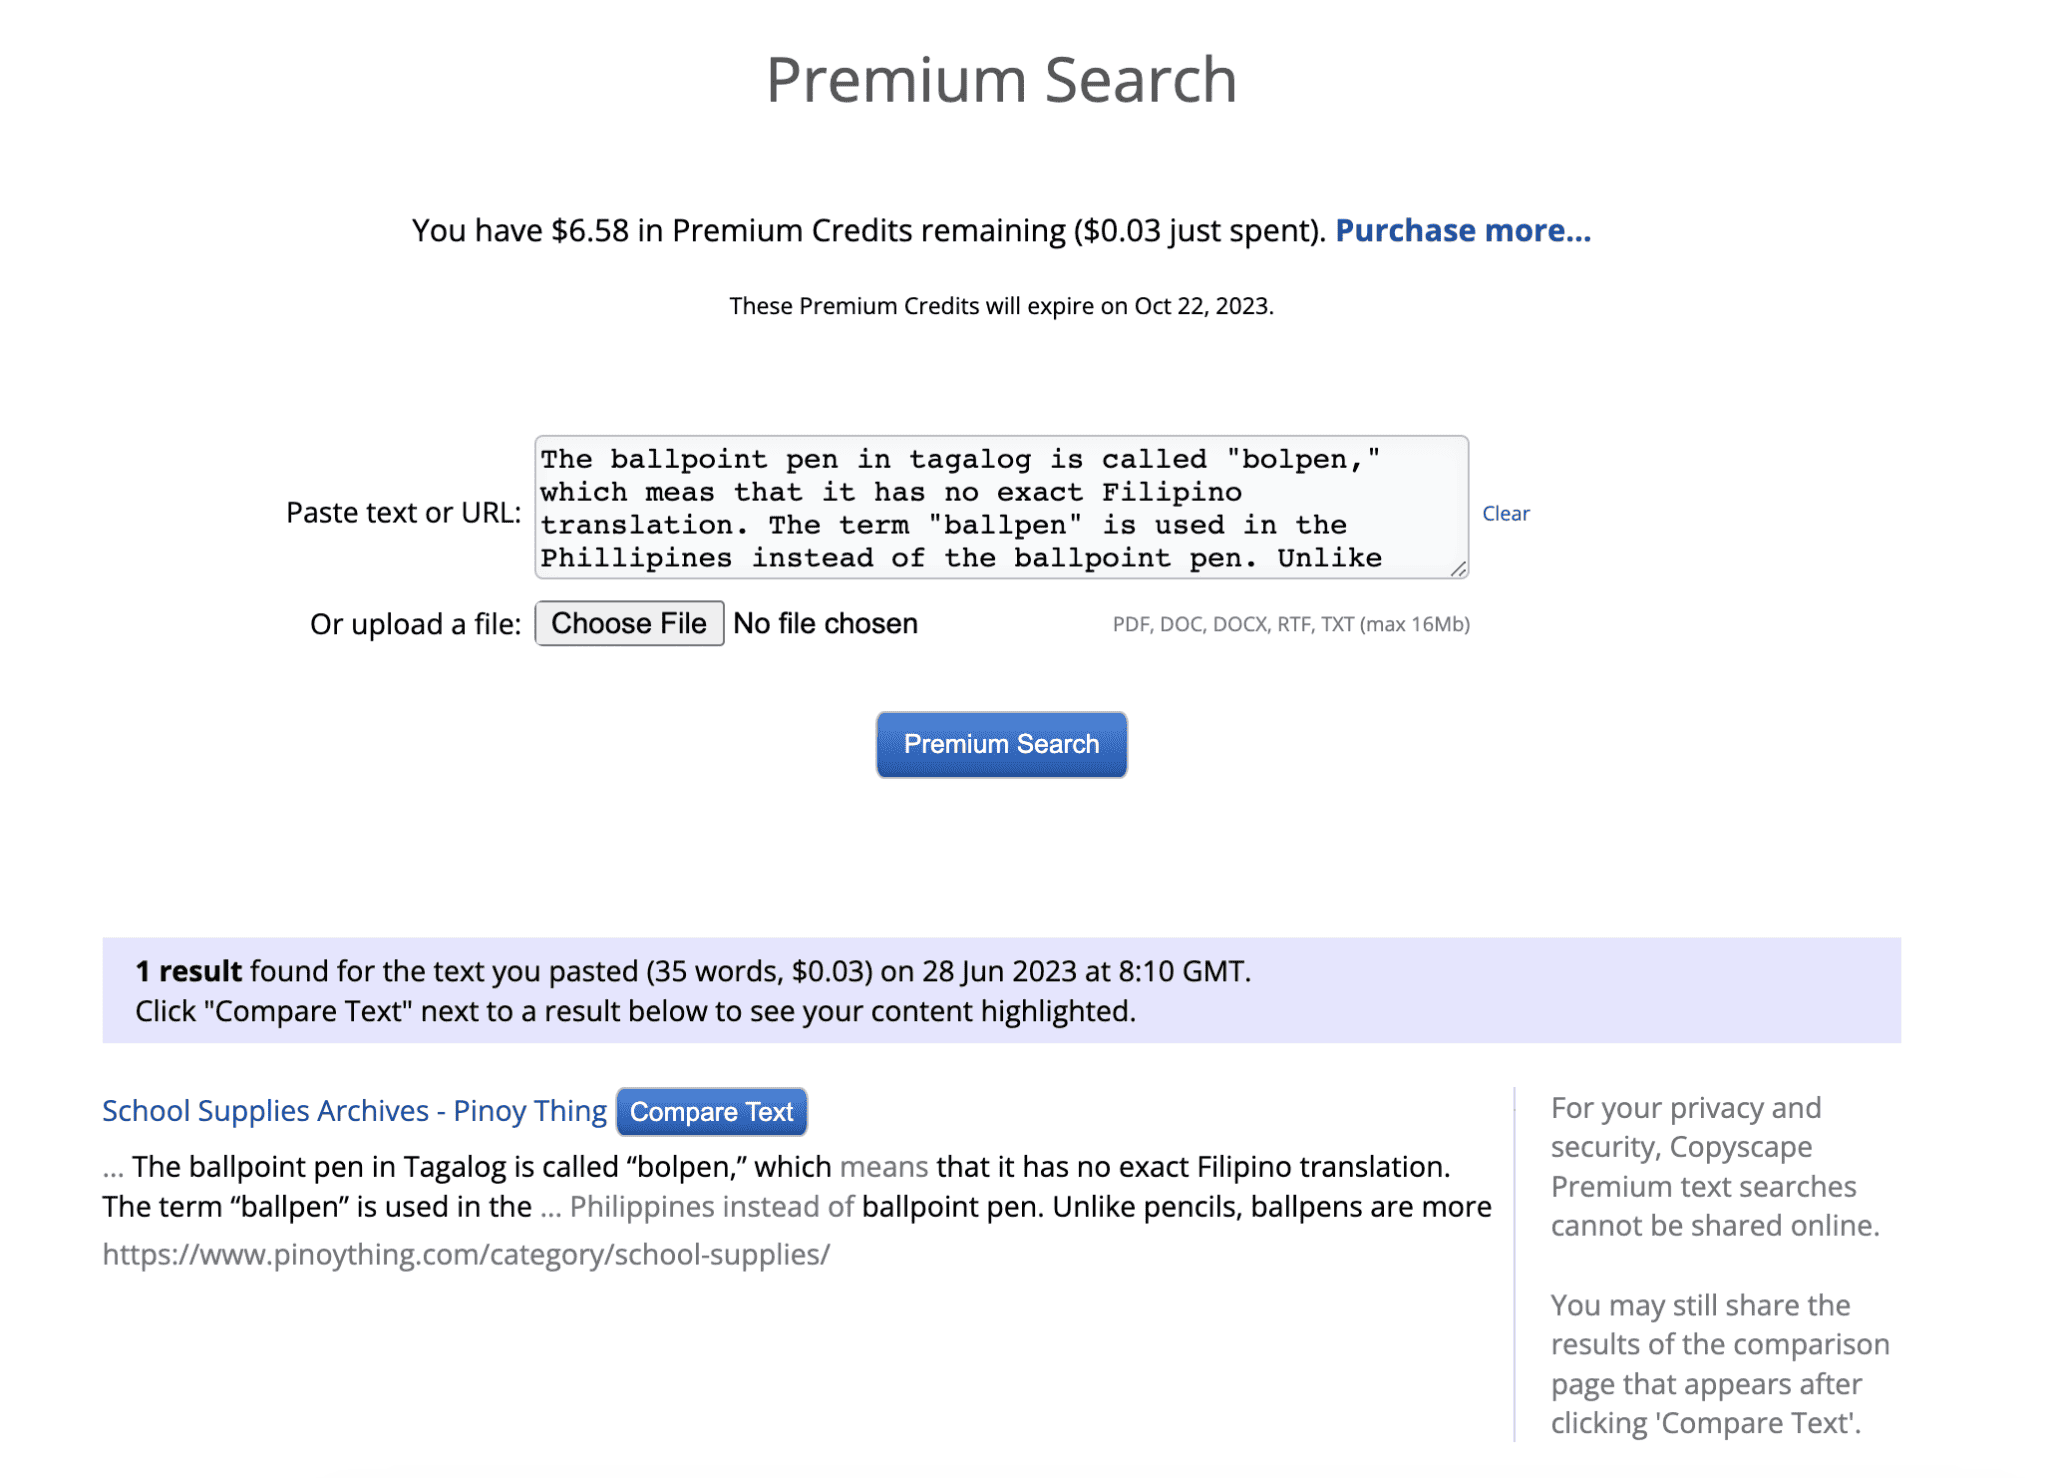Click the privacy and security notice paragraph
The width and height of the screenshot is (2048, 1478).
click(x=1714, y=1167)
